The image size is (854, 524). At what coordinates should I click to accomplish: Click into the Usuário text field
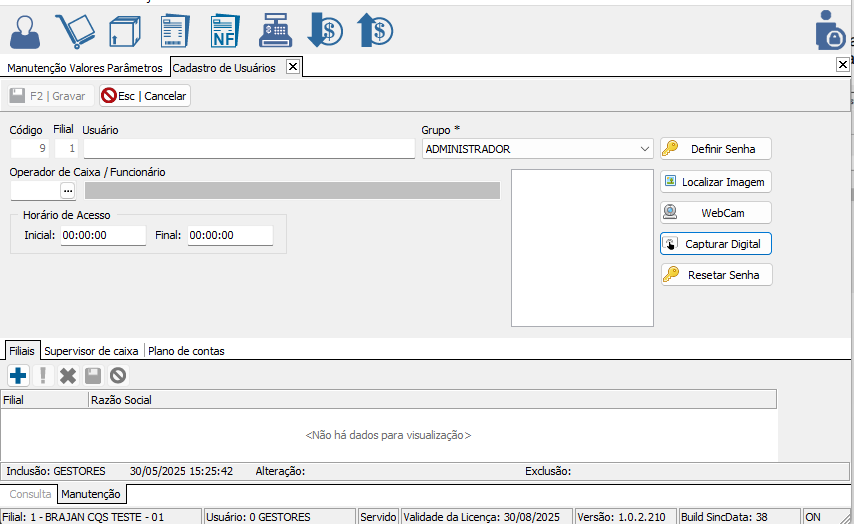[x=248, y=149]
